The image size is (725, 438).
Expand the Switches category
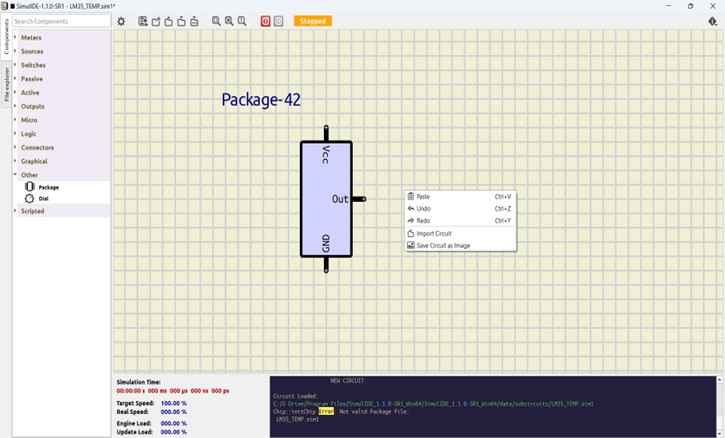tap(33, 65)
